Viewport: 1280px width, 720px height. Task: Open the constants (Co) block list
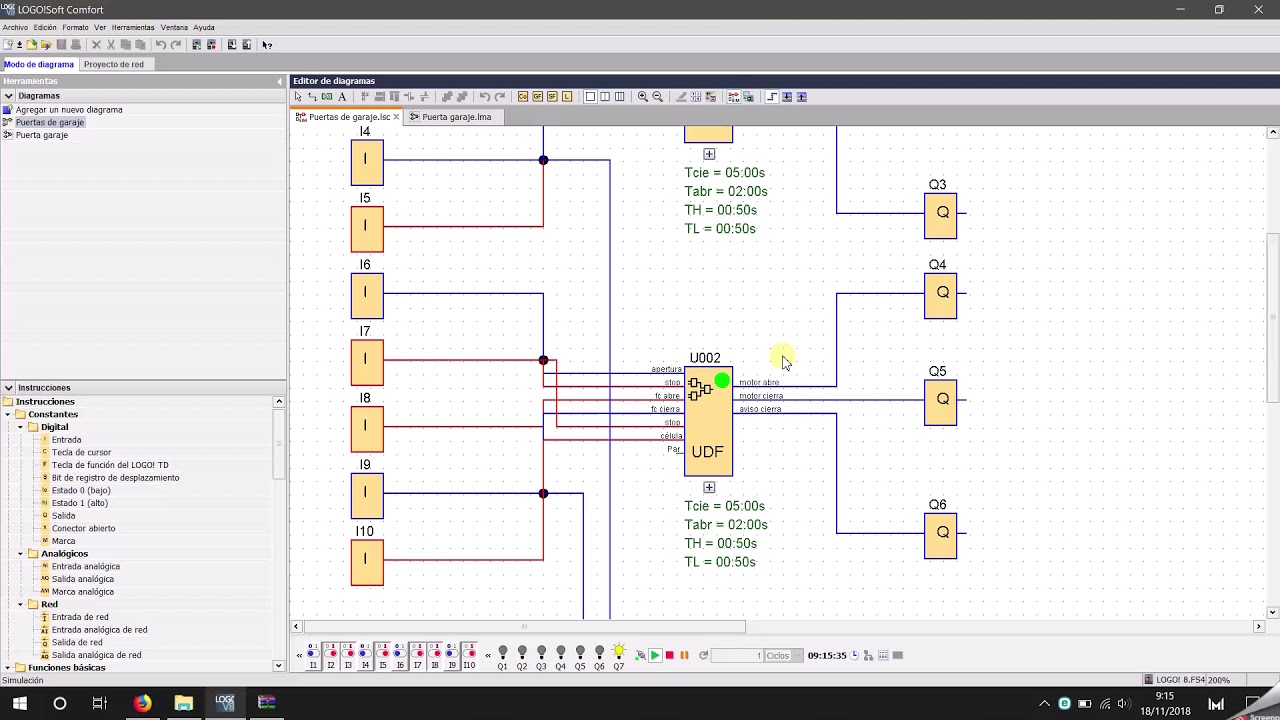[x=523, y=97]
